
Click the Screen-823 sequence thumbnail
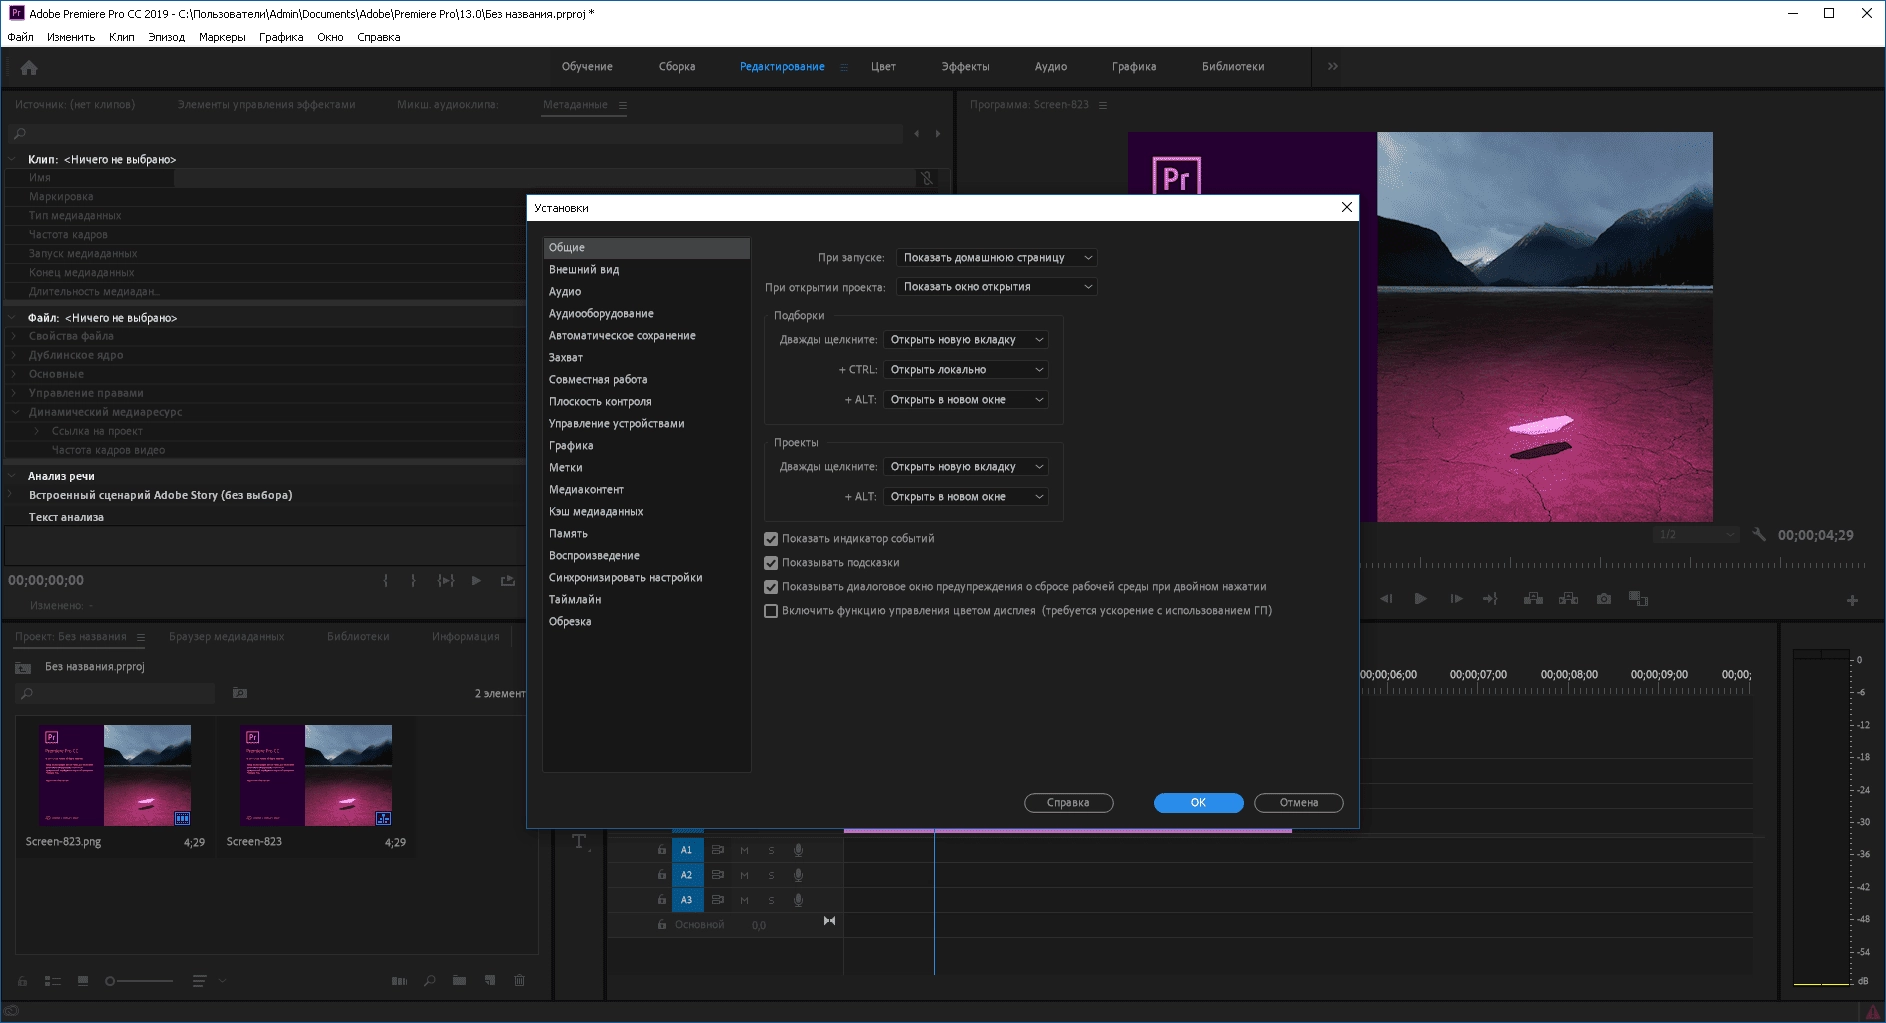point(316,775)
